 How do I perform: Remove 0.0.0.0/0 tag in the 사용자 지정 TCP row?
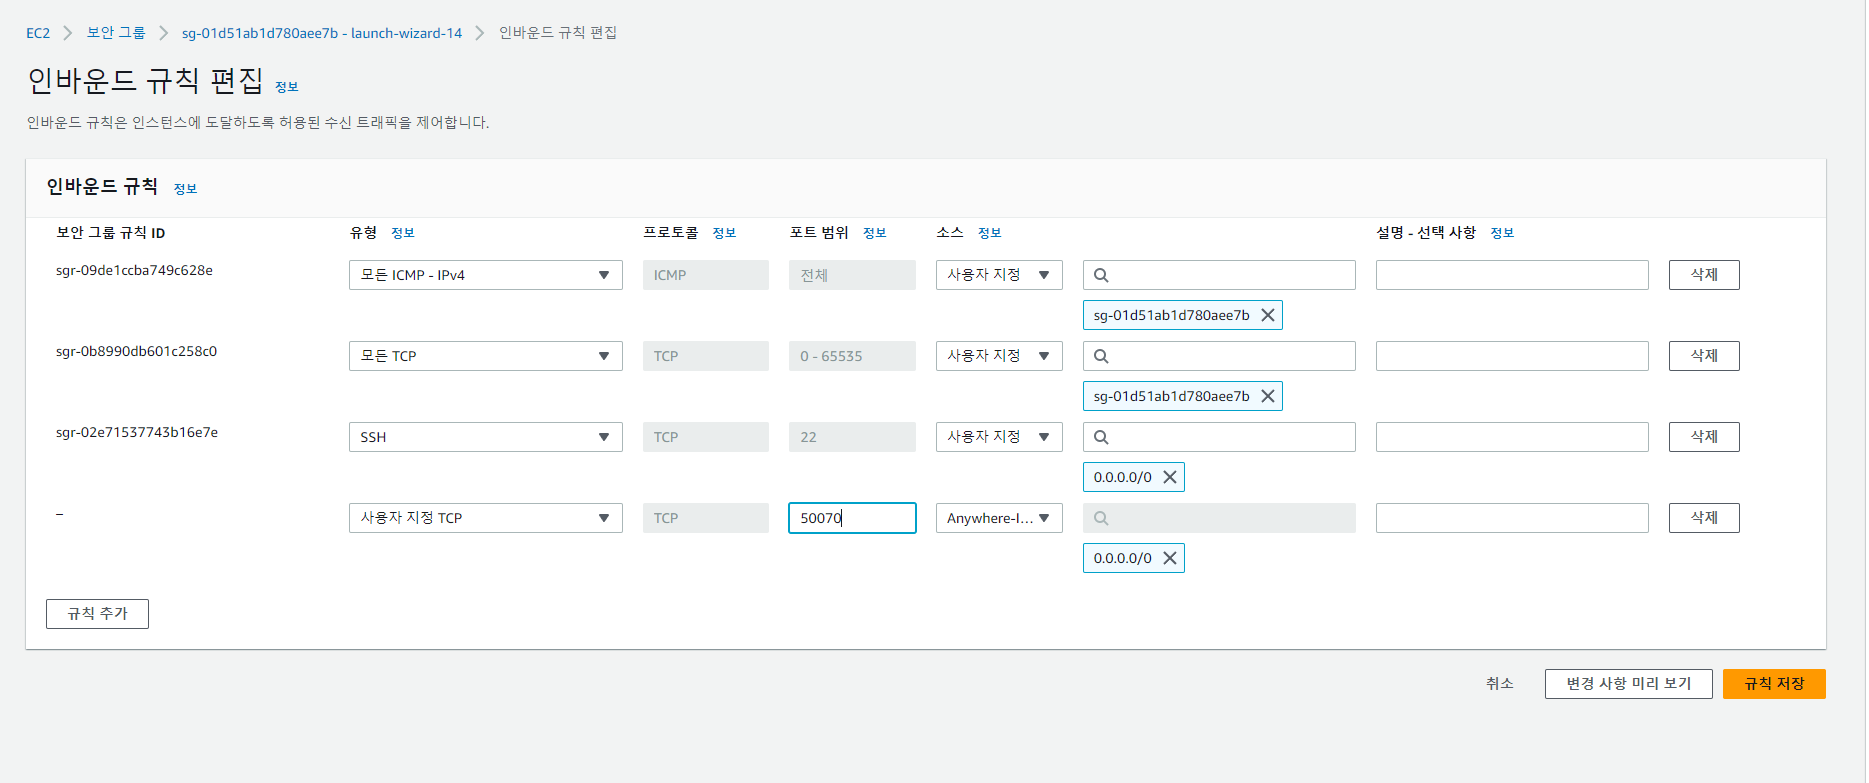[1169, 558]
